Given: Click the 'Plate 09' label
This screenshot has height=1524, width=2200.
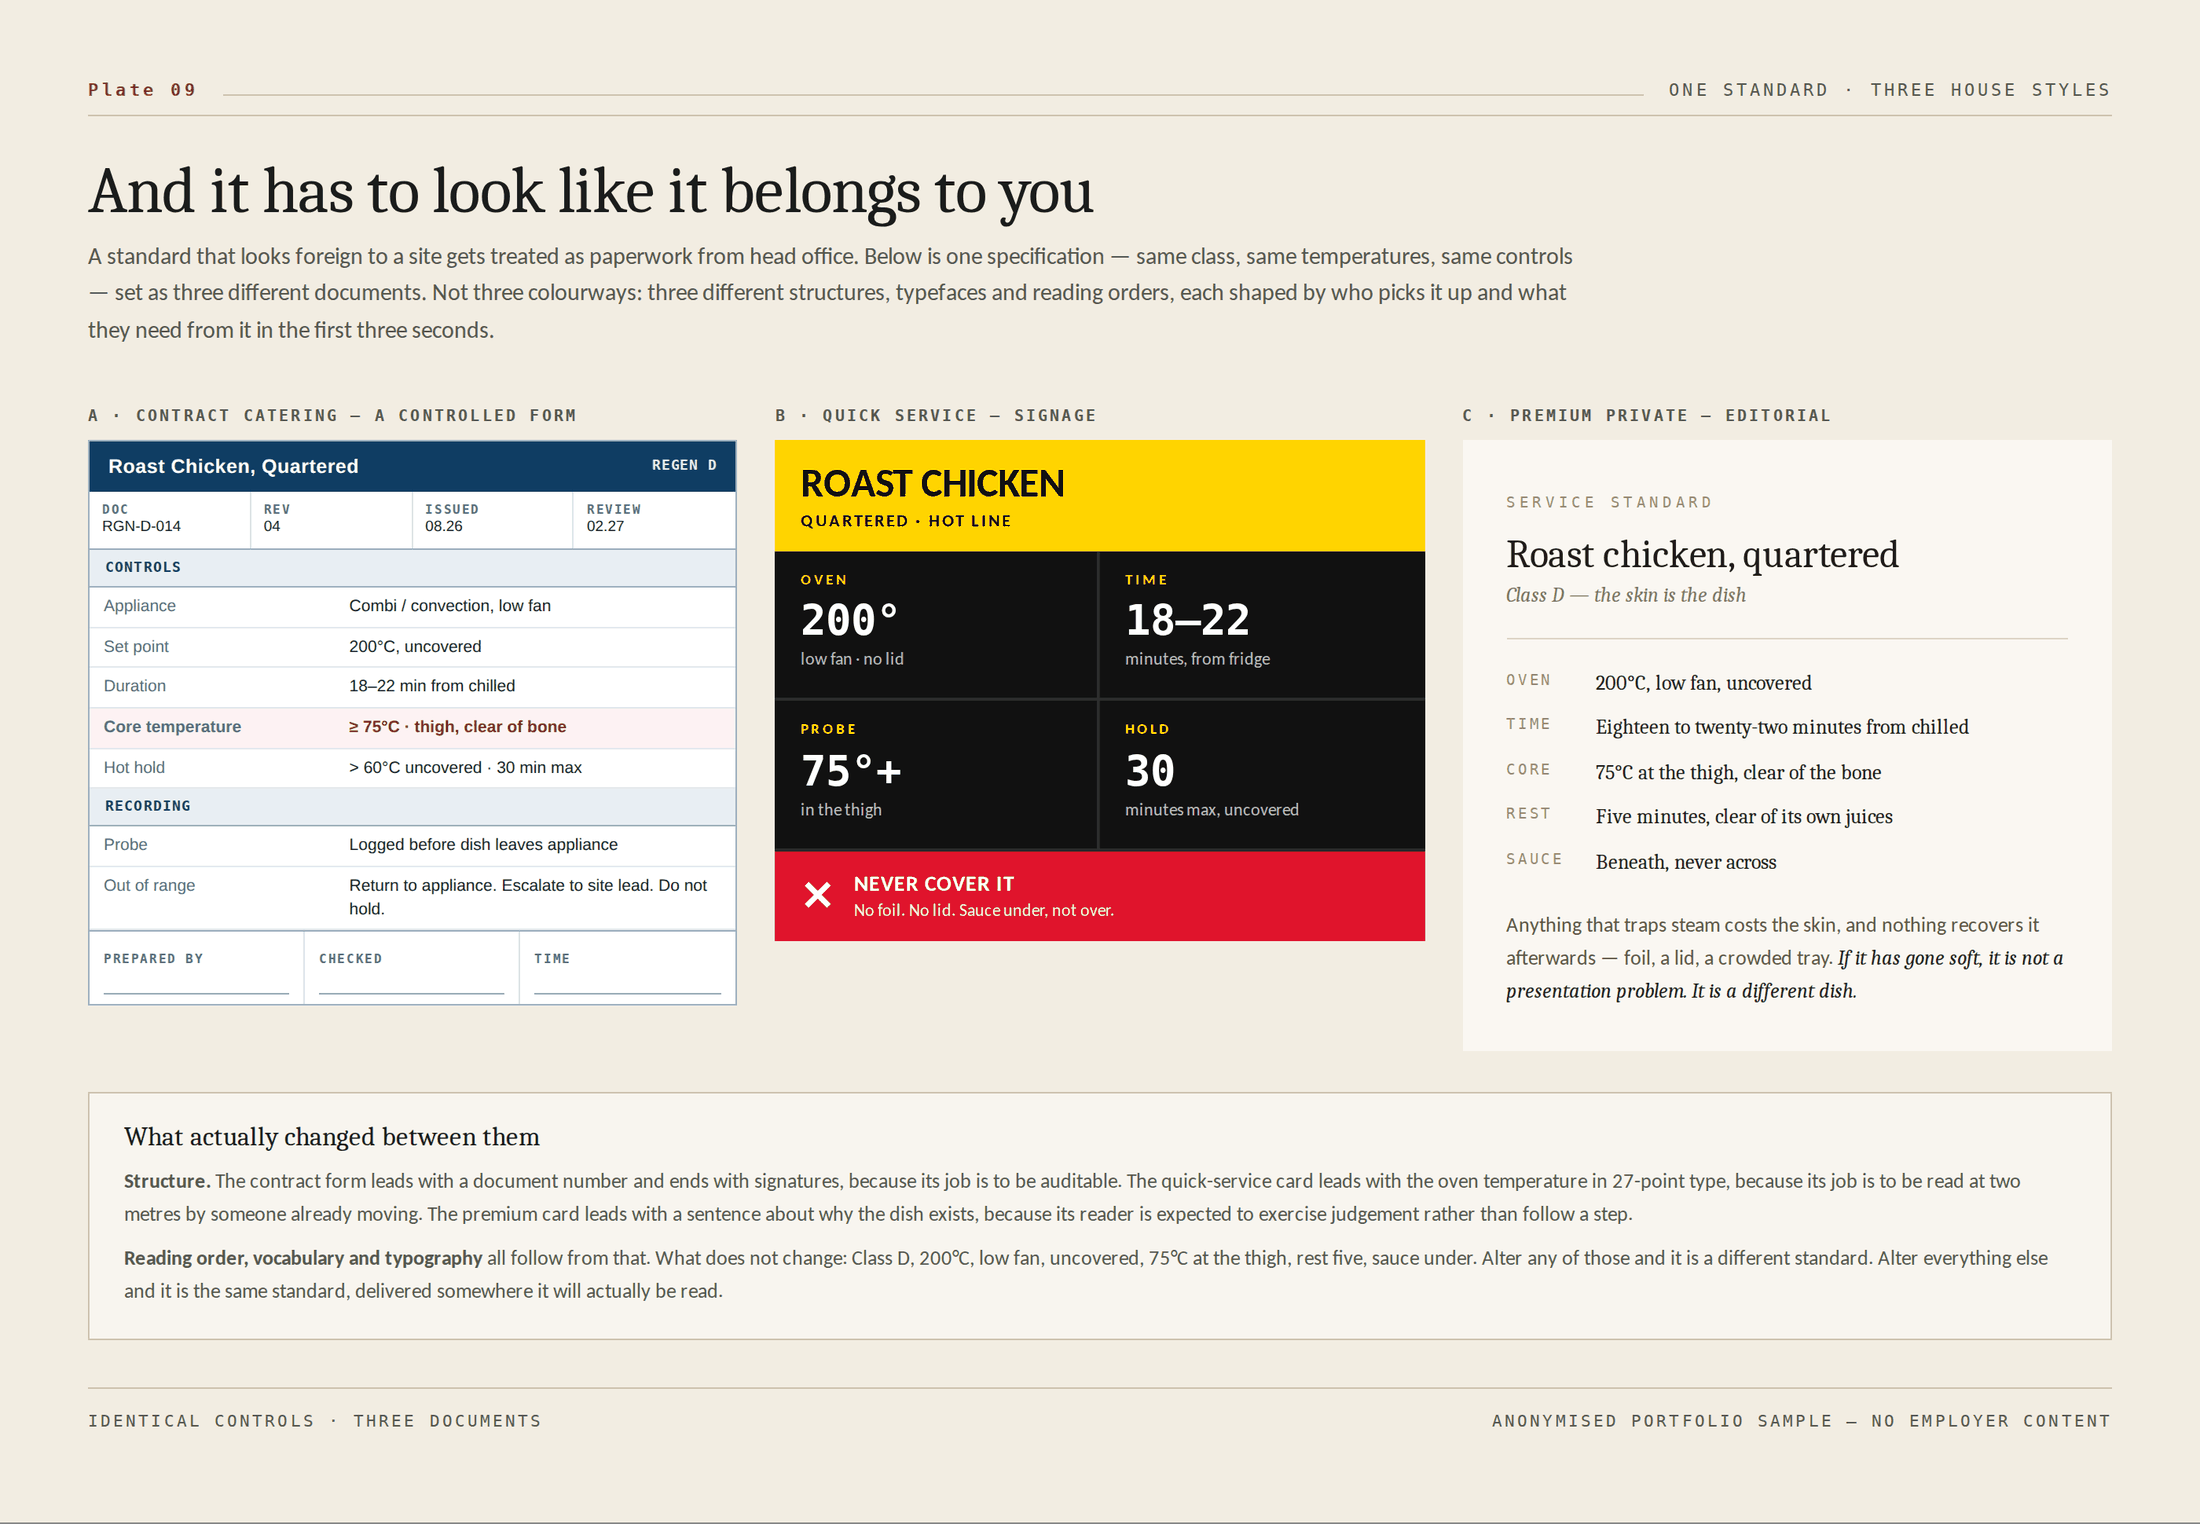Looking at the screenshot, I should click(142, 90).
